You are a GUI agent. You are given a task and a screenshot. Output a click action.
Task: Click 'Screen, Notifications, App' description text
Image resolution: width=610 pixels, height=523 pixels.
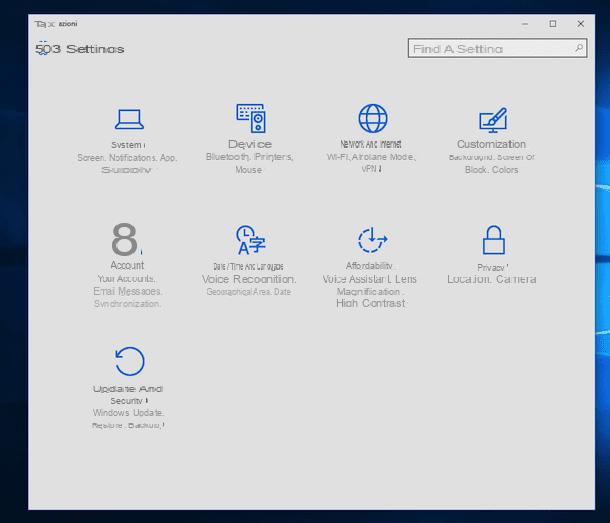(127, 158)
